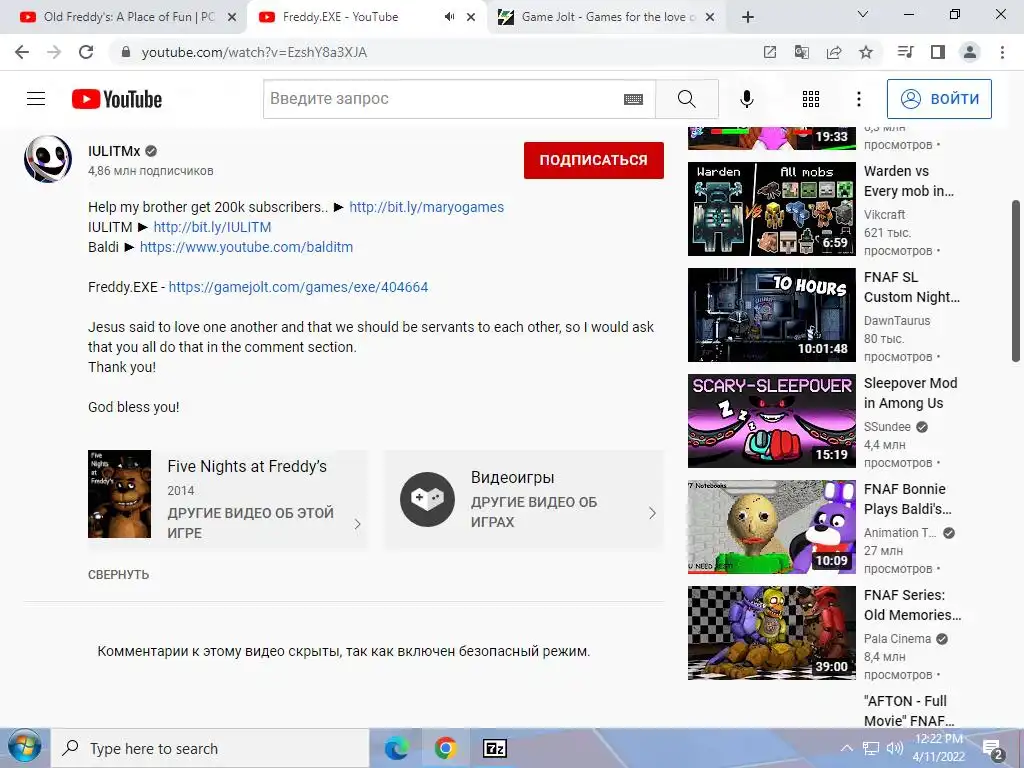Open the on-screen keyboard icon in search box
The image size is (1024, 768).
[x=633, y=99]
